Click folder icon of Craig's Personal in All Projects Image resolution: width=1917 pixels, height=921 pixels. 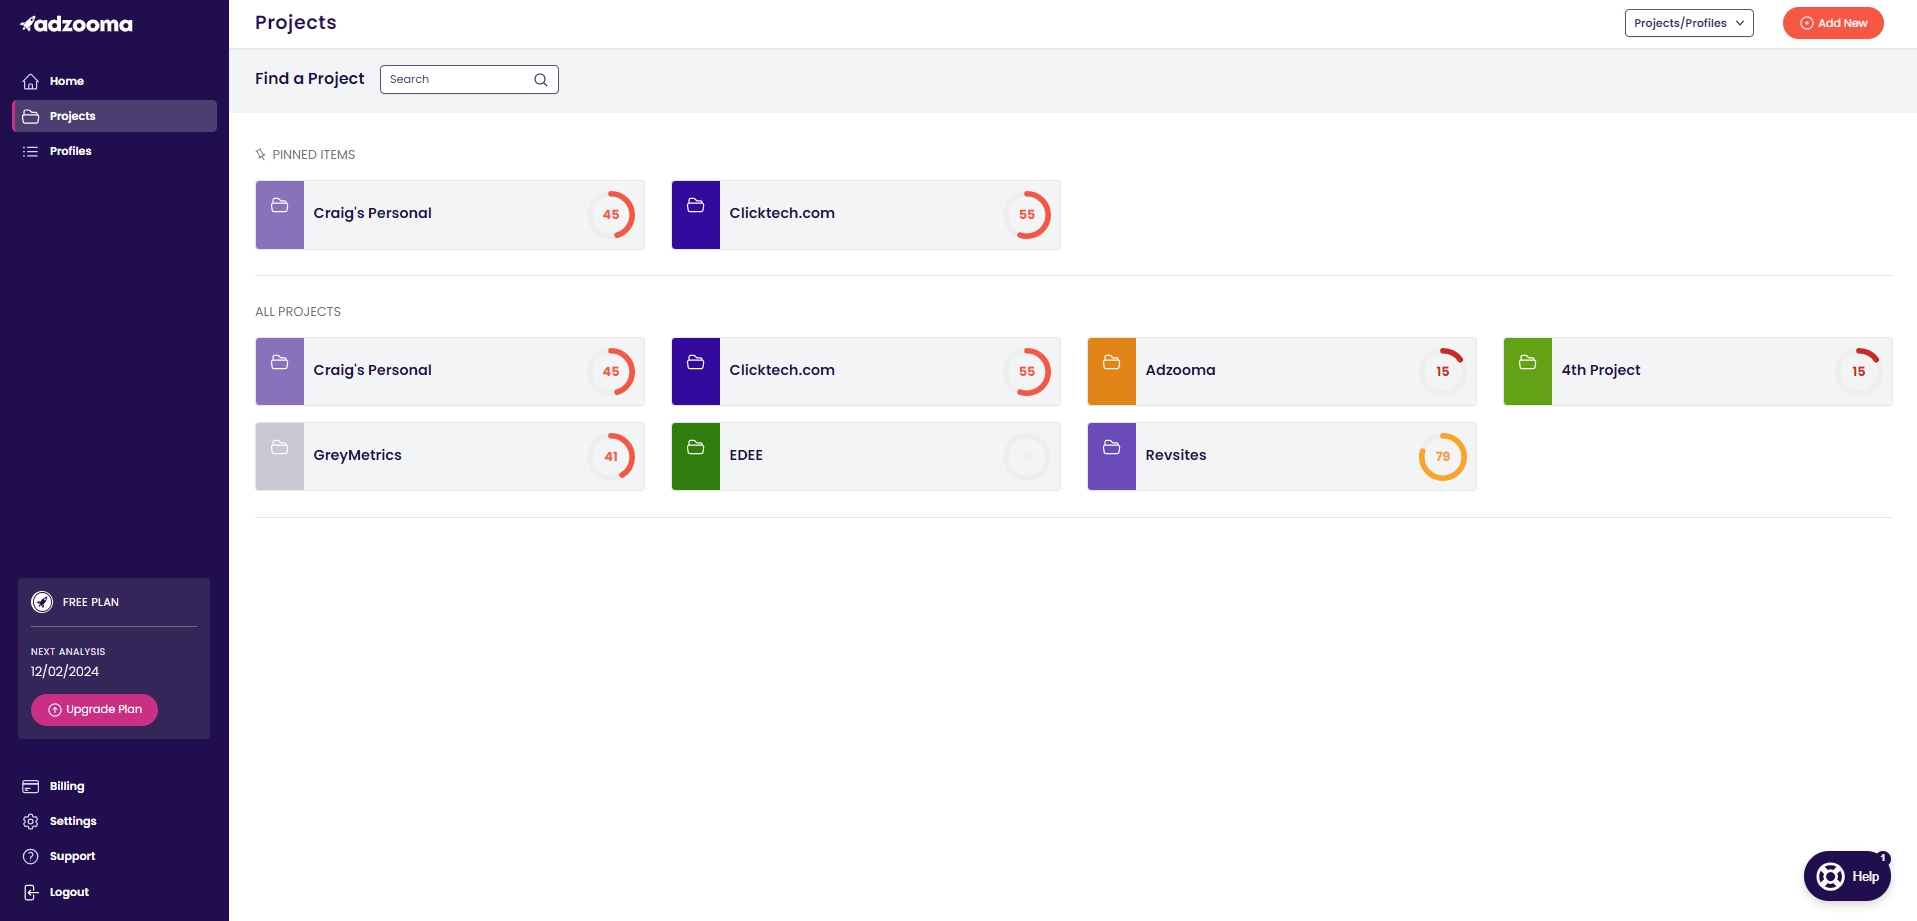(x=280, y=362)
